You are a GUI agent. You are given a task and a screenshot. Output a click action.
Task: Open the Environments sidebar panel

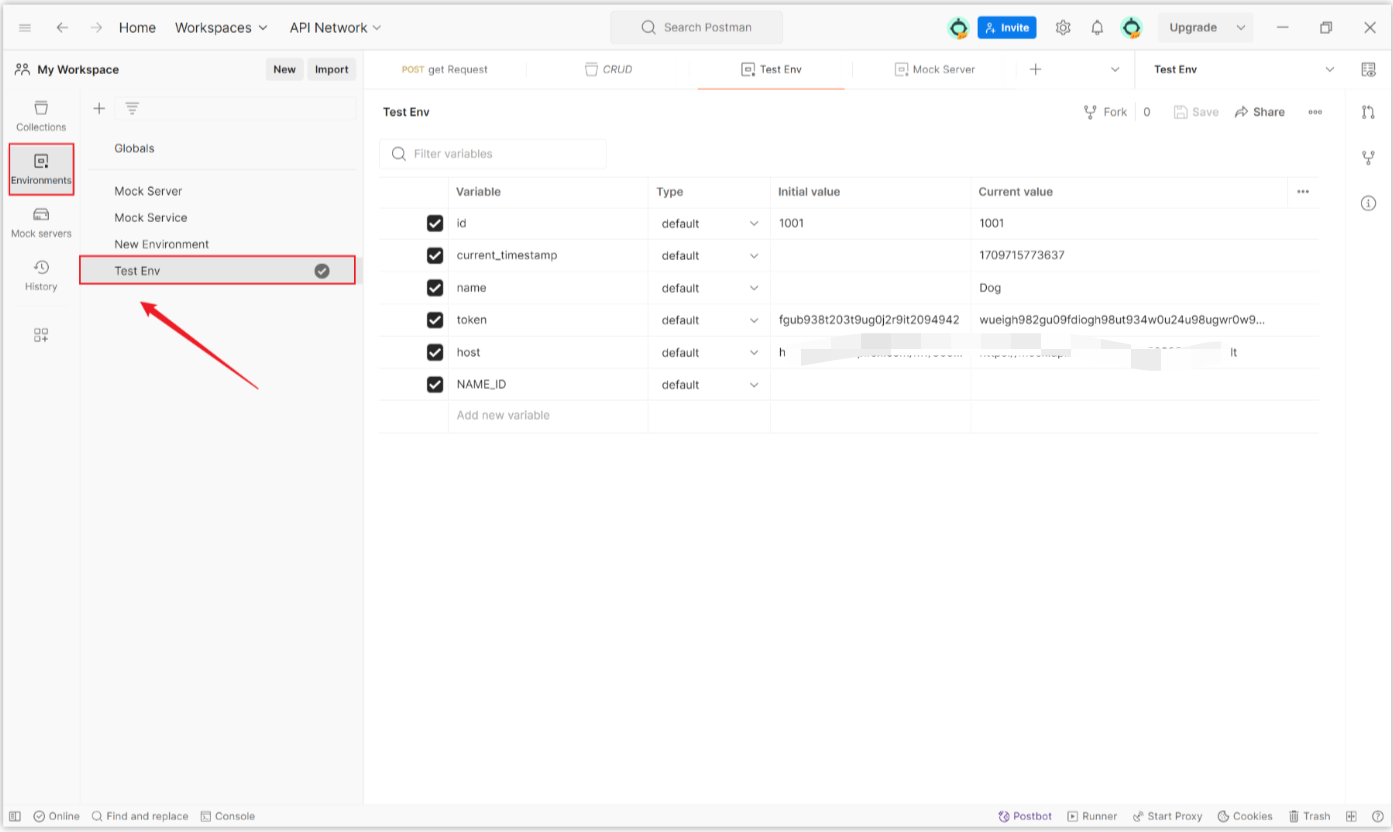click(x=41, y=169)
